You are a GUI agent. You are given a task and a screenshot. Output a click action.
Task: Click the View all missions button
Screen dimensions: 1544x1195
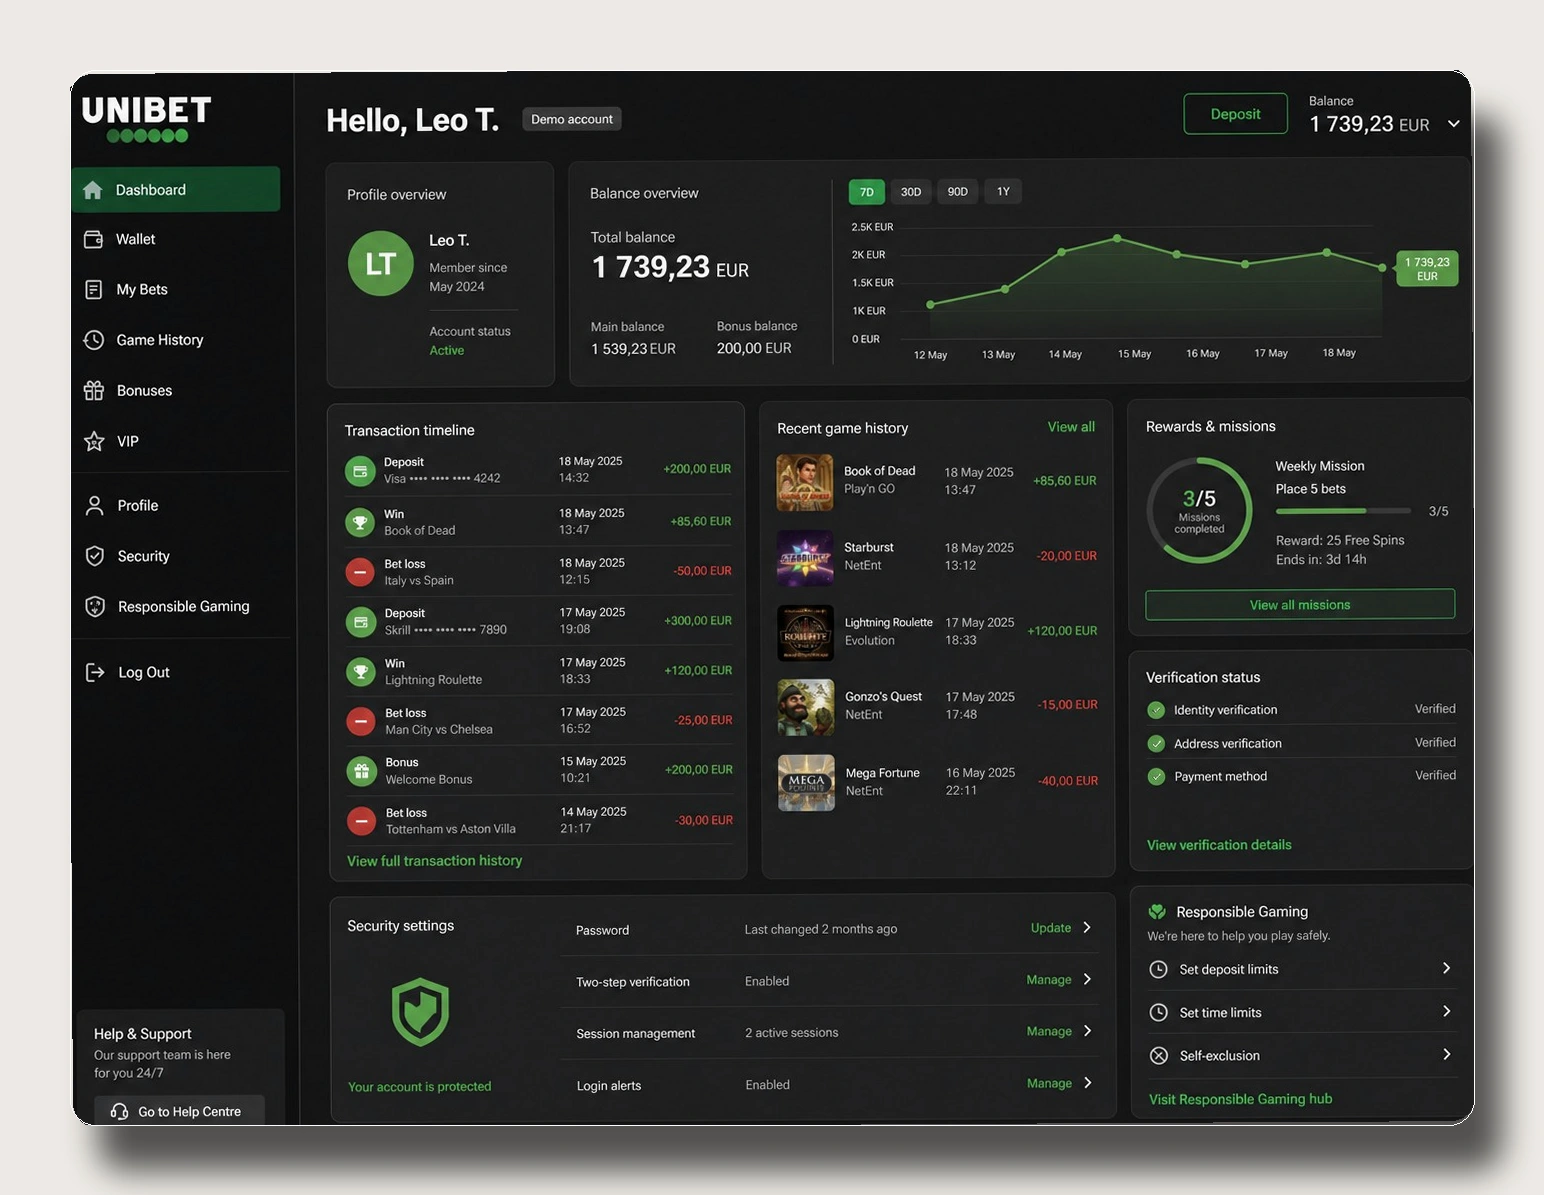point(1300,605)
